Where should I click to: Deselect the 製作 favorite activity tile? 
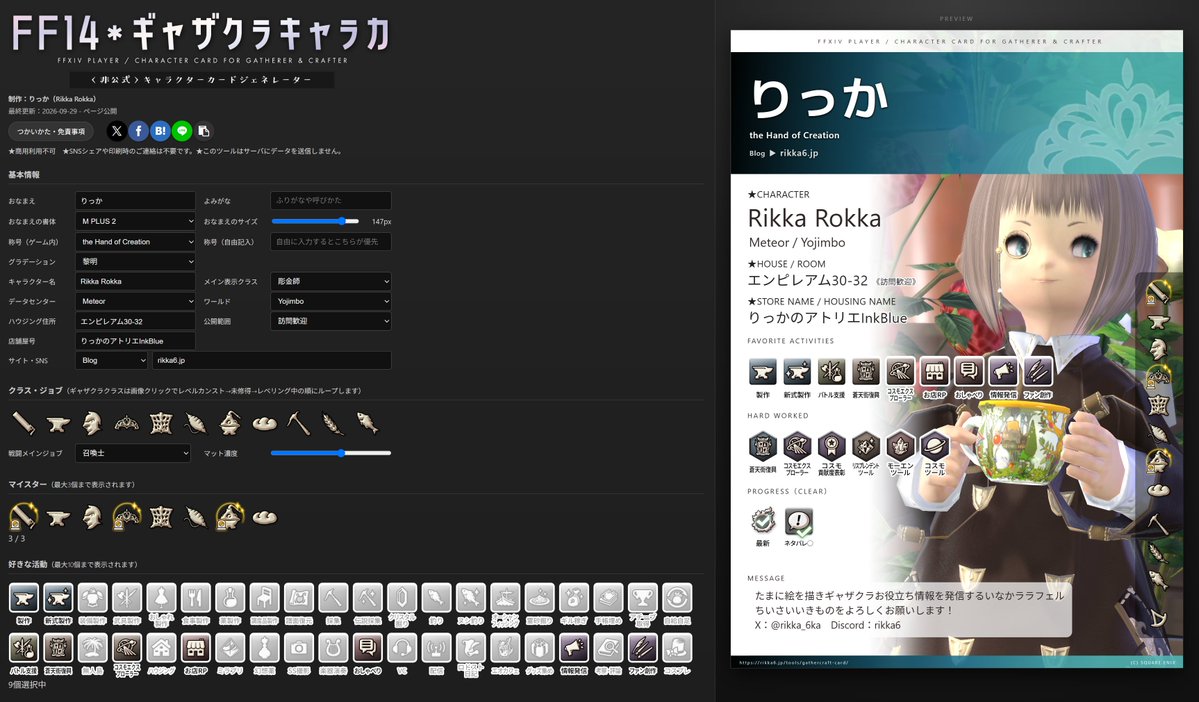tap(24, 603)
